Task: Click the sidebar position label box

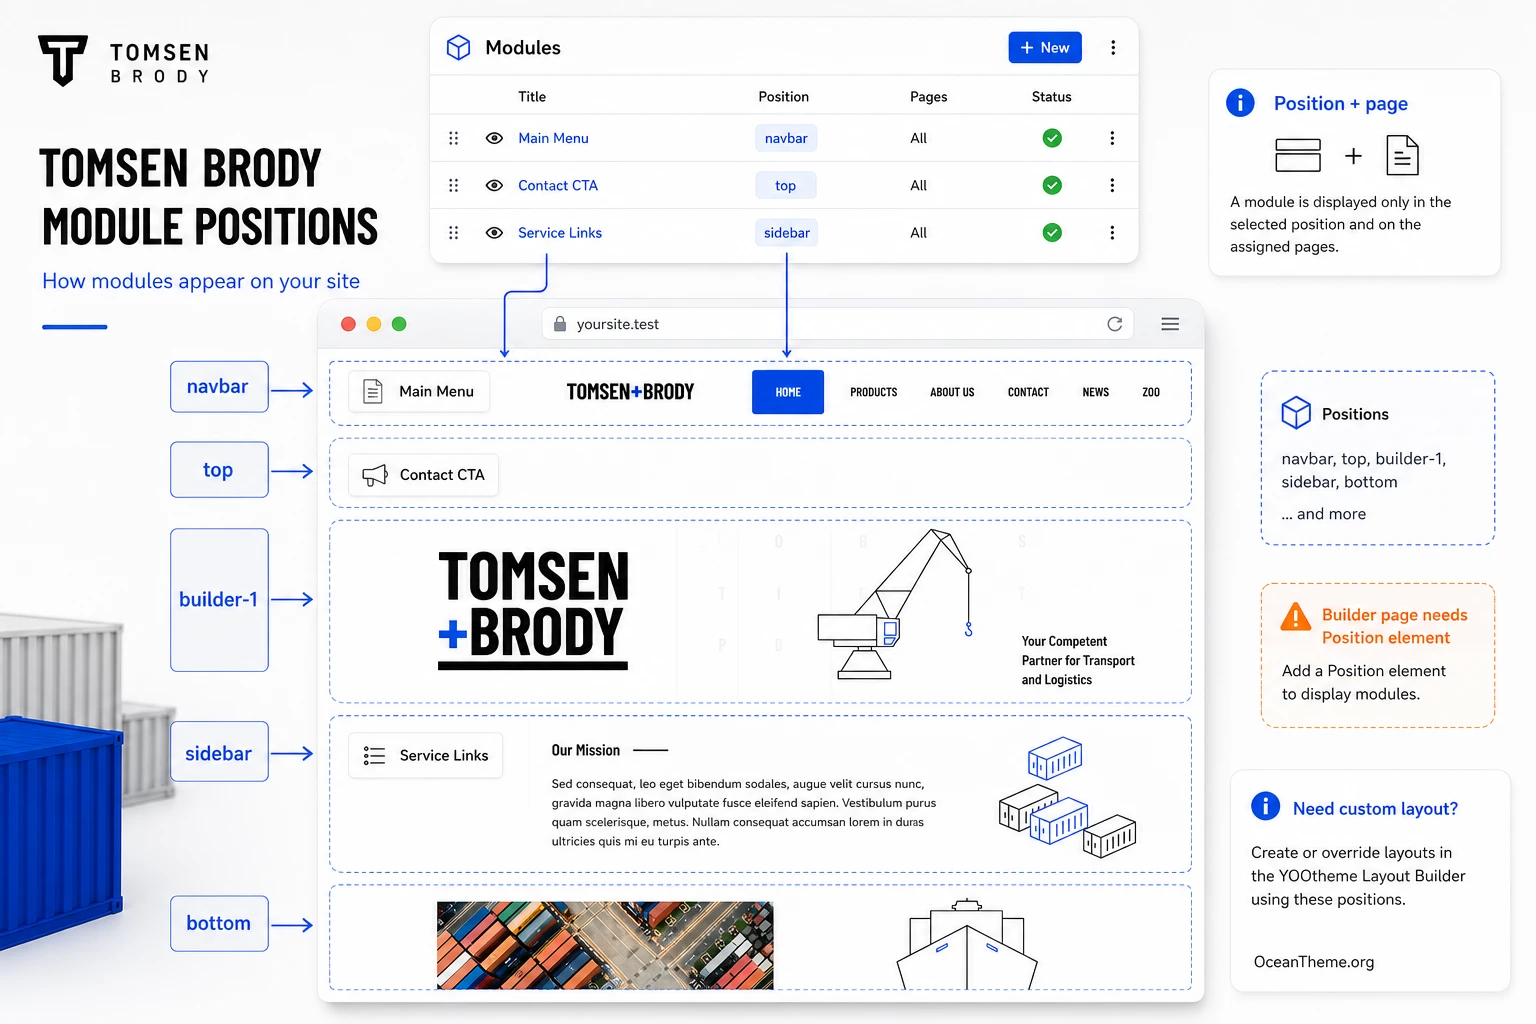Action: click(x=219, y=753)
